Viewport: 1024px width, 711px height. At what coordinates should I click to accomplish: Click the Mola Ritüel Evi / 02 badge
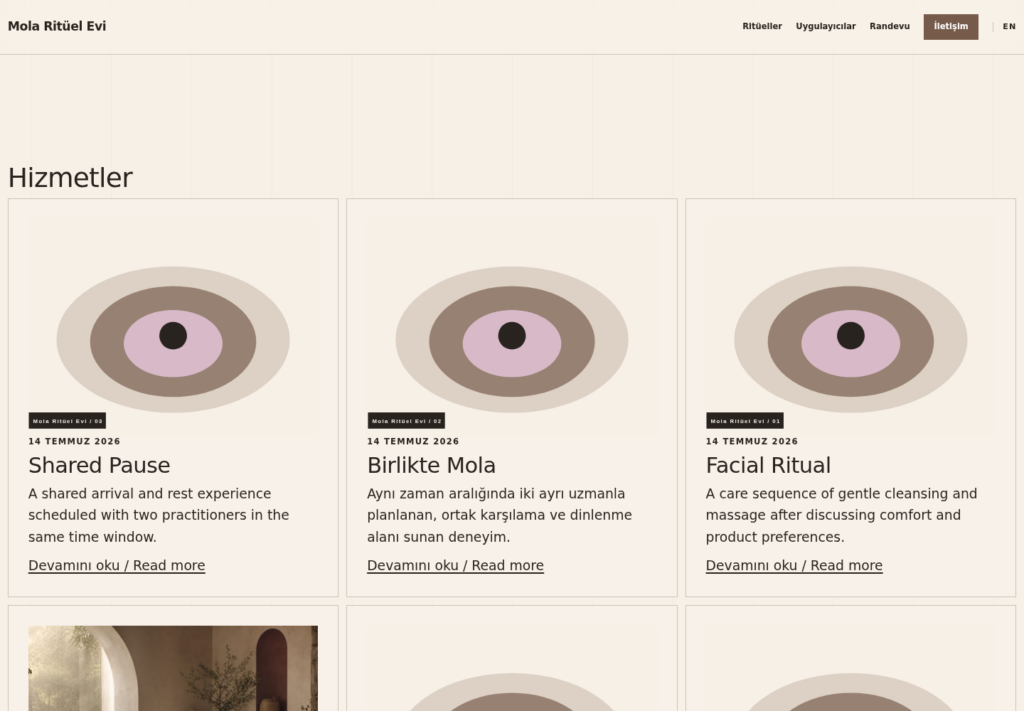[406, 421]
